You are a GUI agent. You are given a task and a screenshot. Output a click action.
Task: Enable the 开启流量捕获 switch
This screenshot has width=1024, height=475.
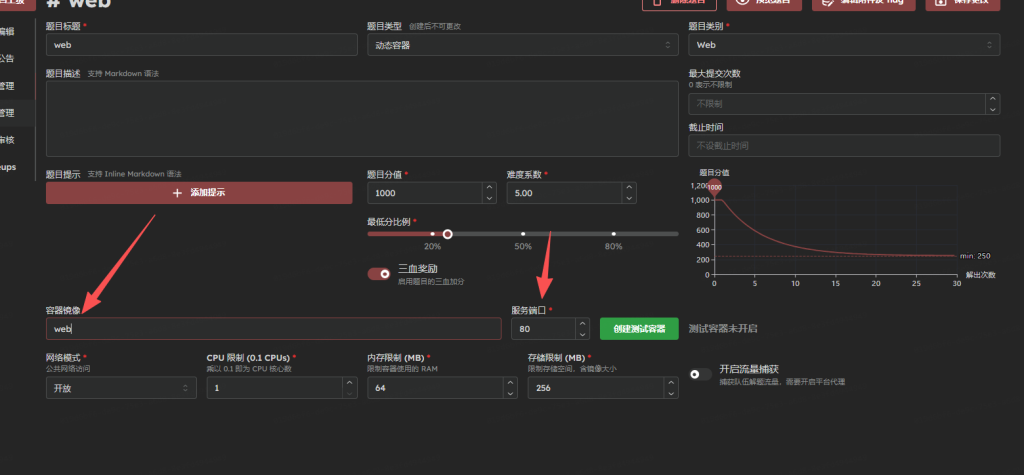click(x=701, y=374)
